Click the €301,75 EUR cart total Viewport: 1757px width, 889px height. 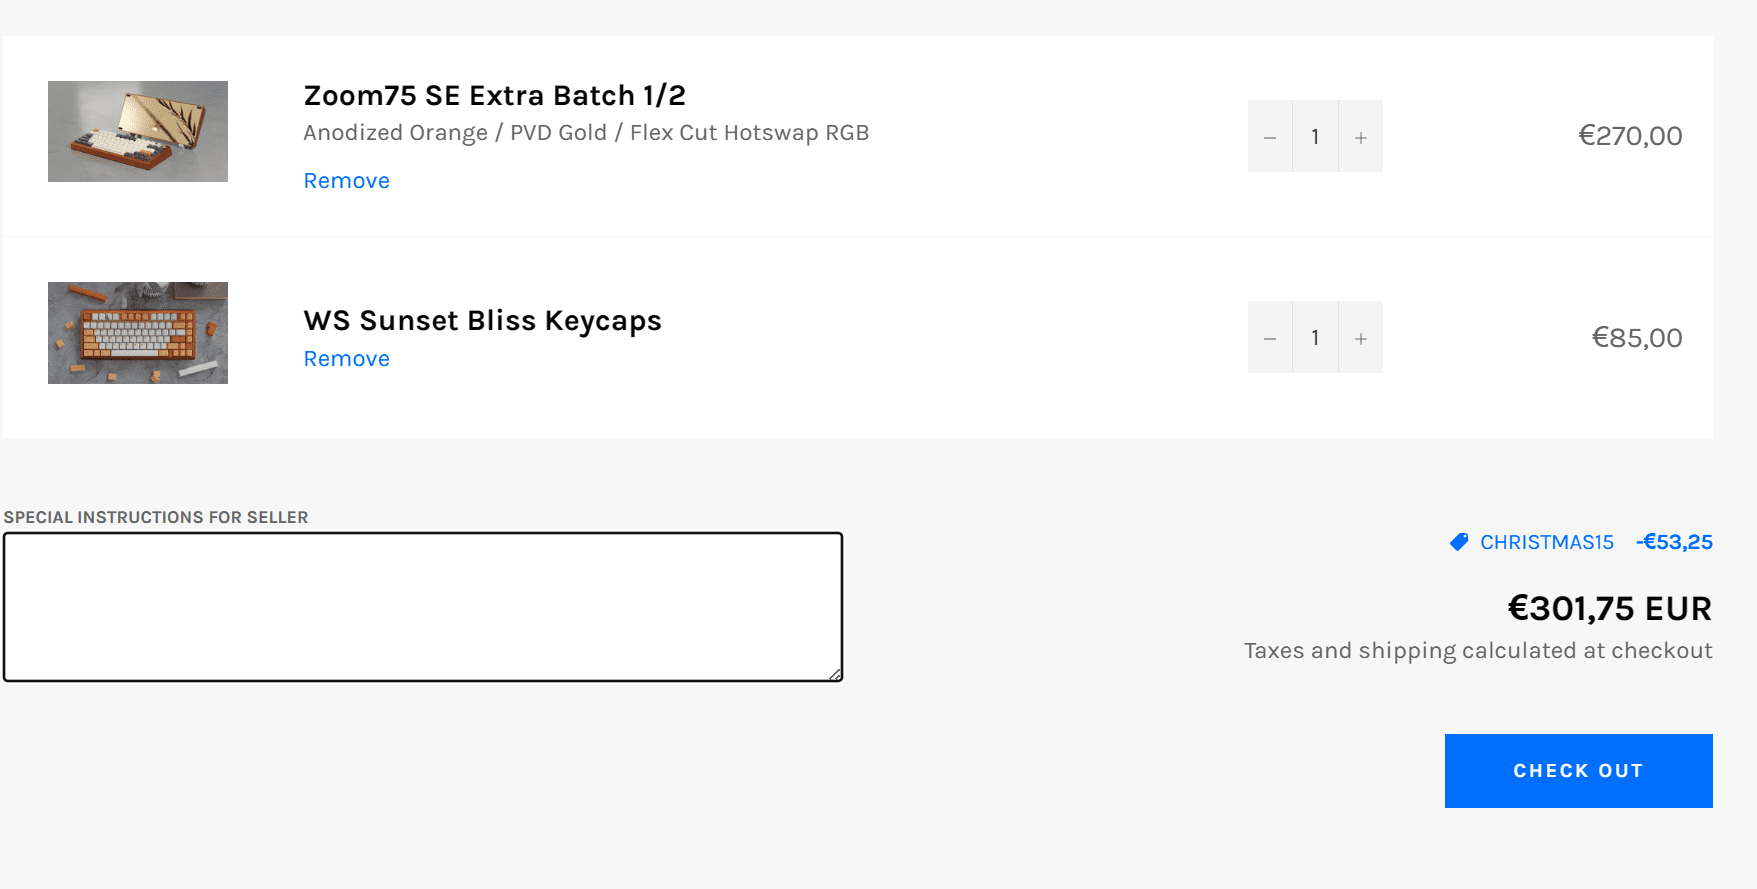coord(1609,608)
